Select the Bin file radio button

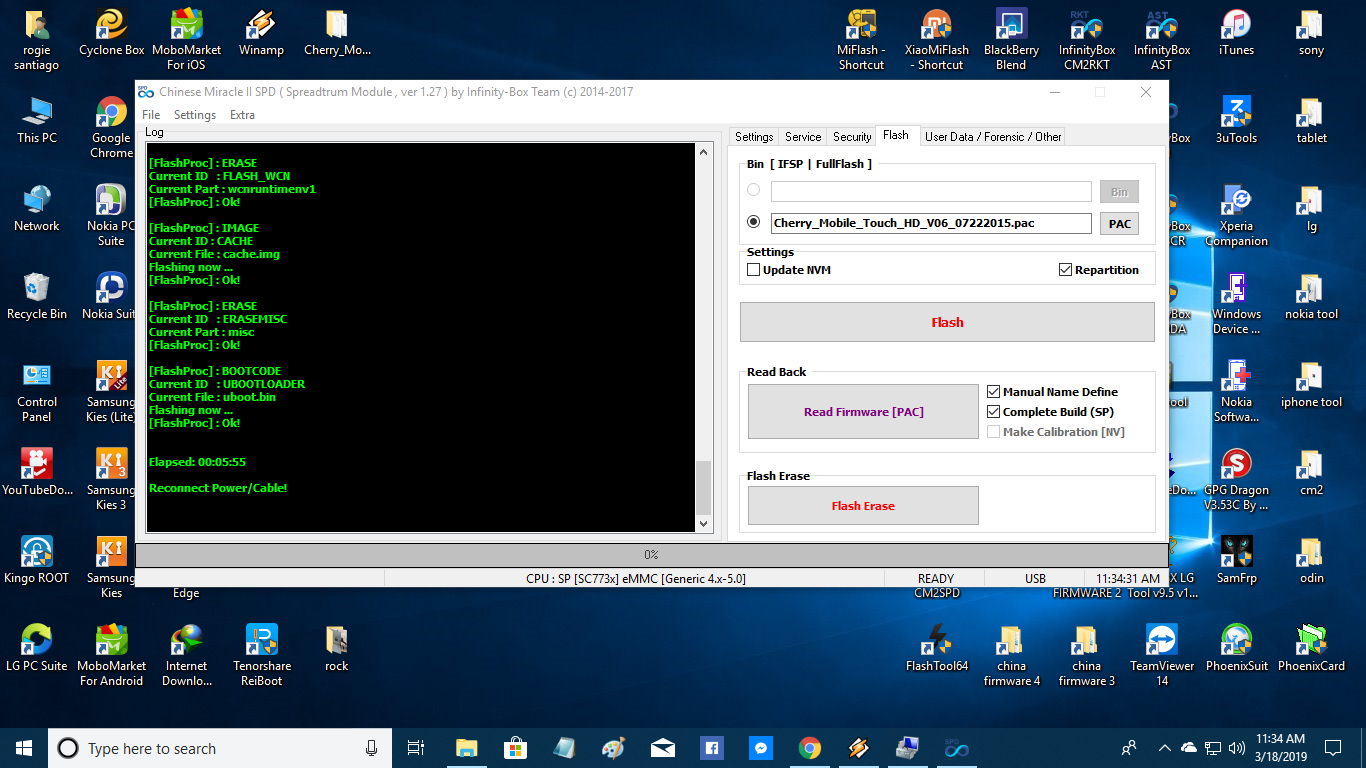tap(753, 190)
